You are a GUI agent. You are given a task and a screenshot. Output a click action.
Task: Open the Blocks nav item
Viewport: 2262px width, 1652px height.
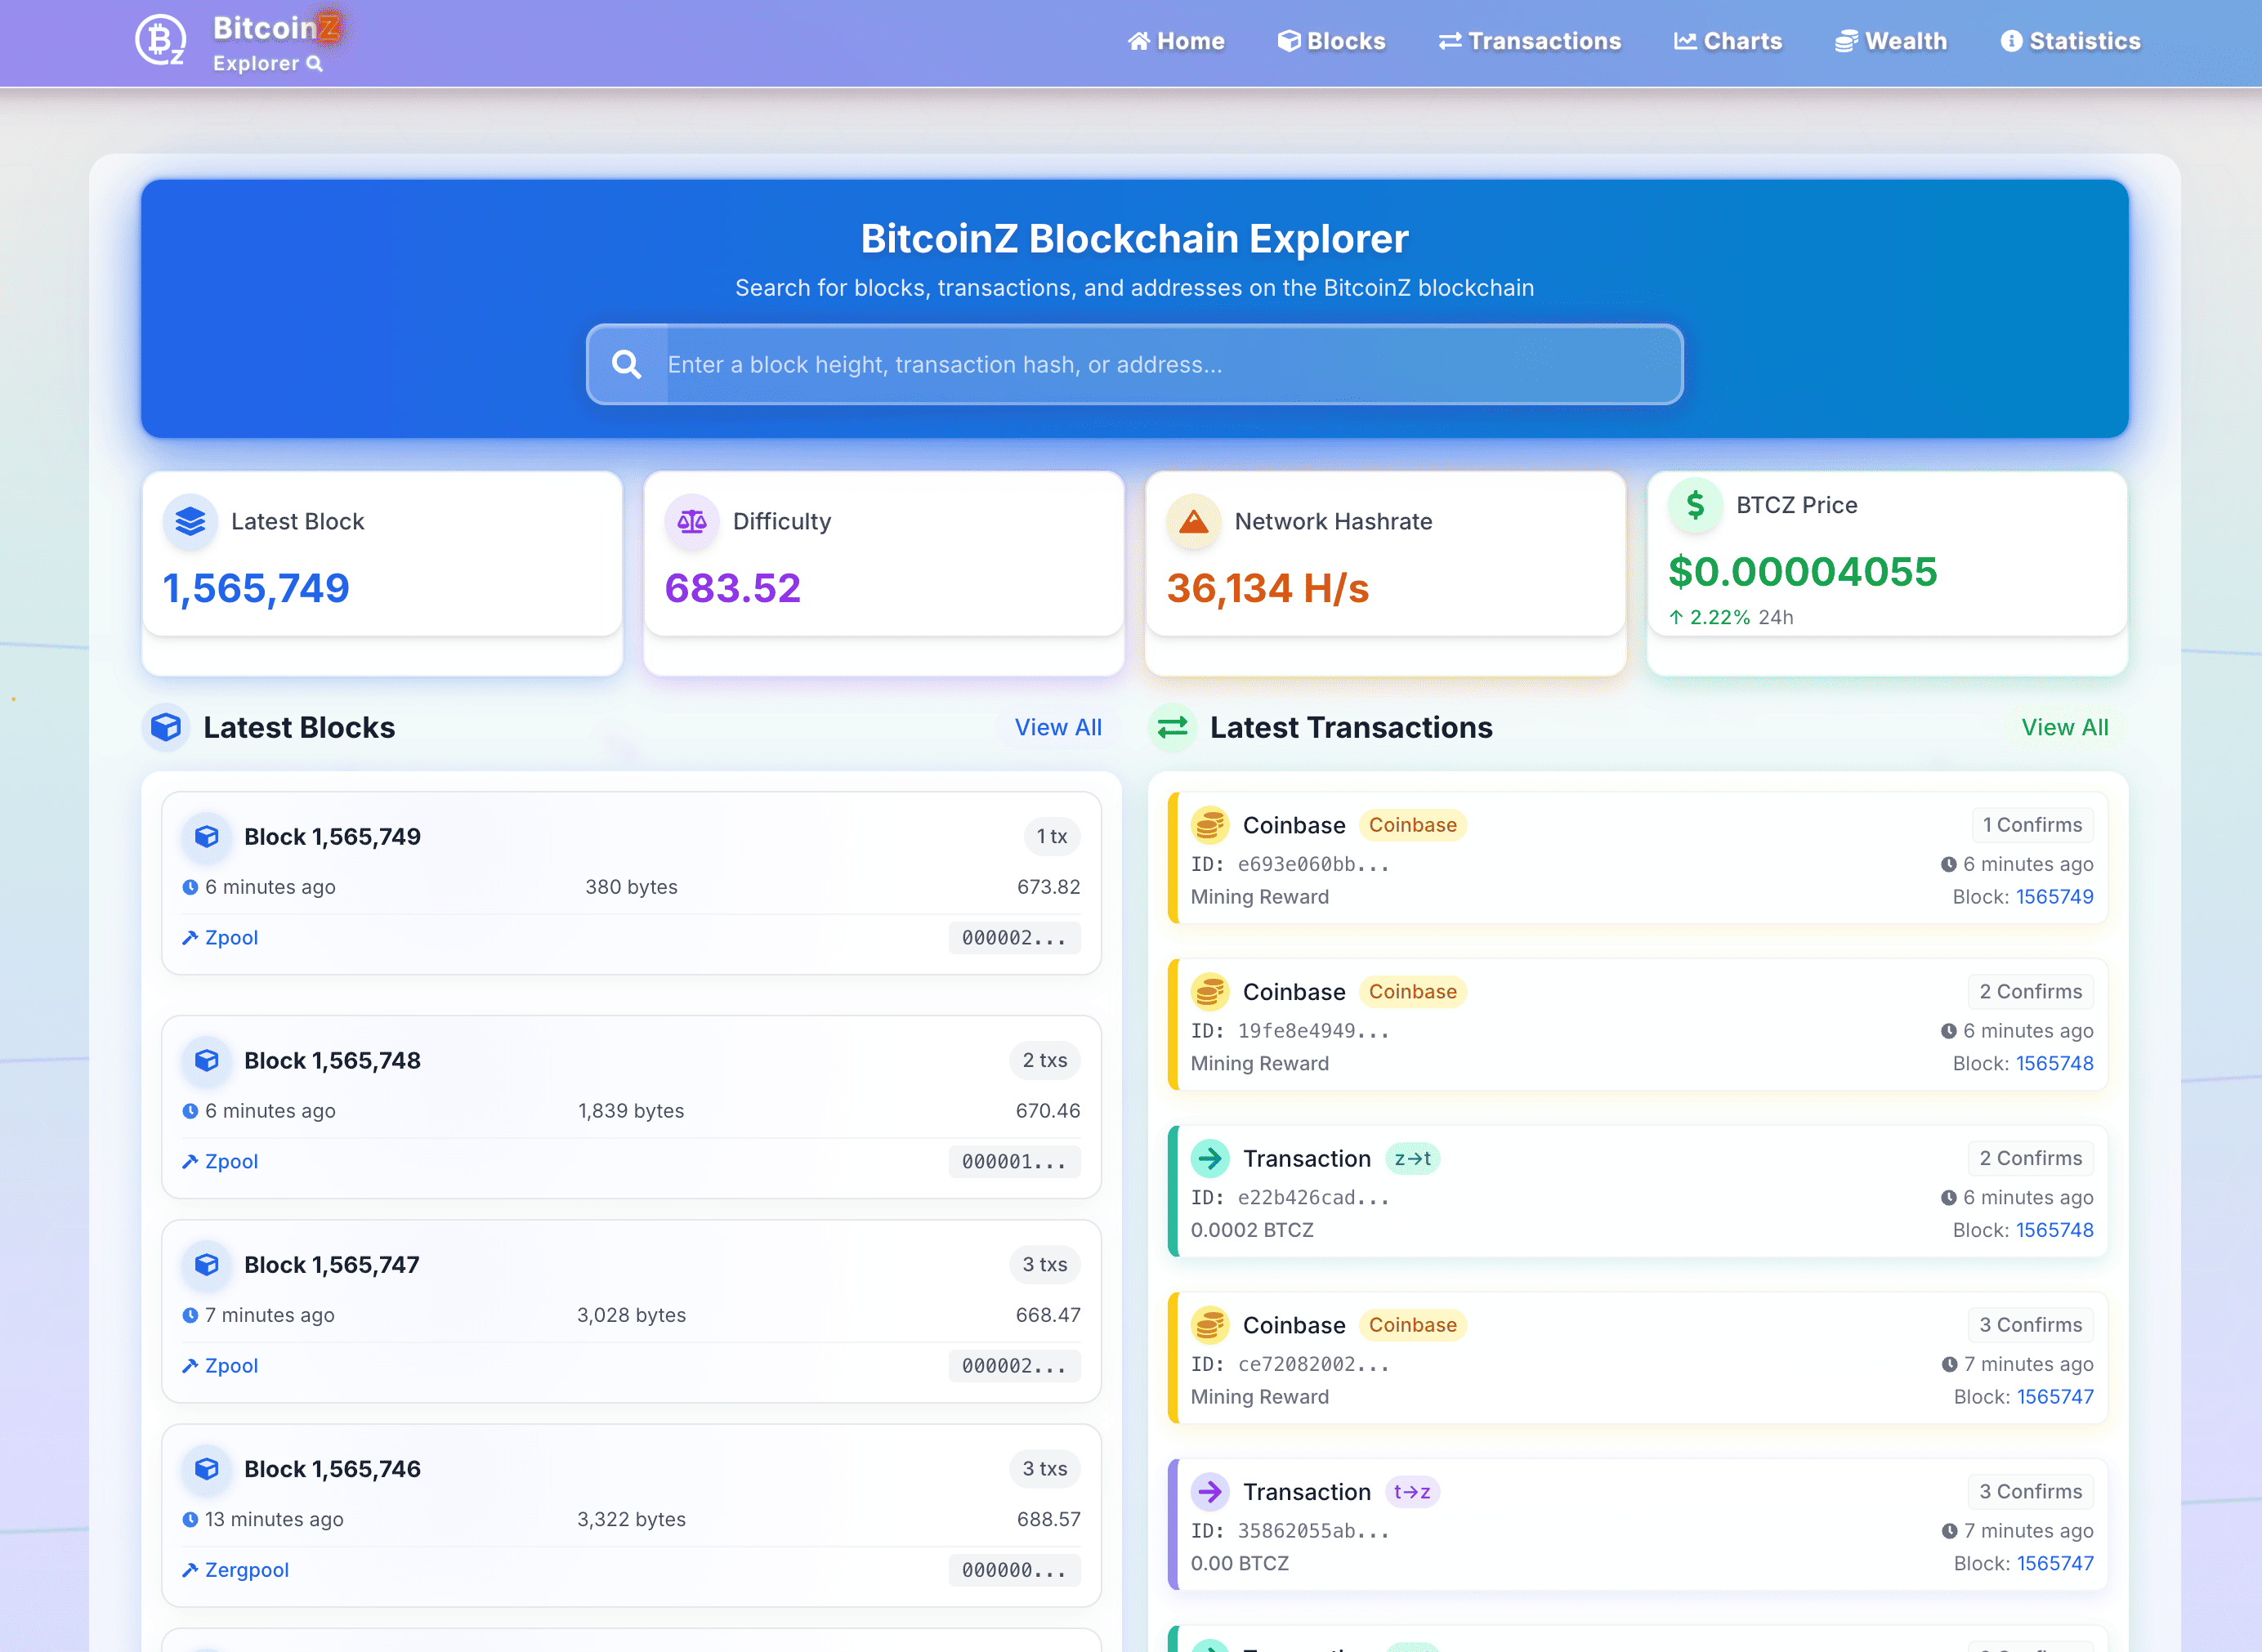[x=1332, y=41]
